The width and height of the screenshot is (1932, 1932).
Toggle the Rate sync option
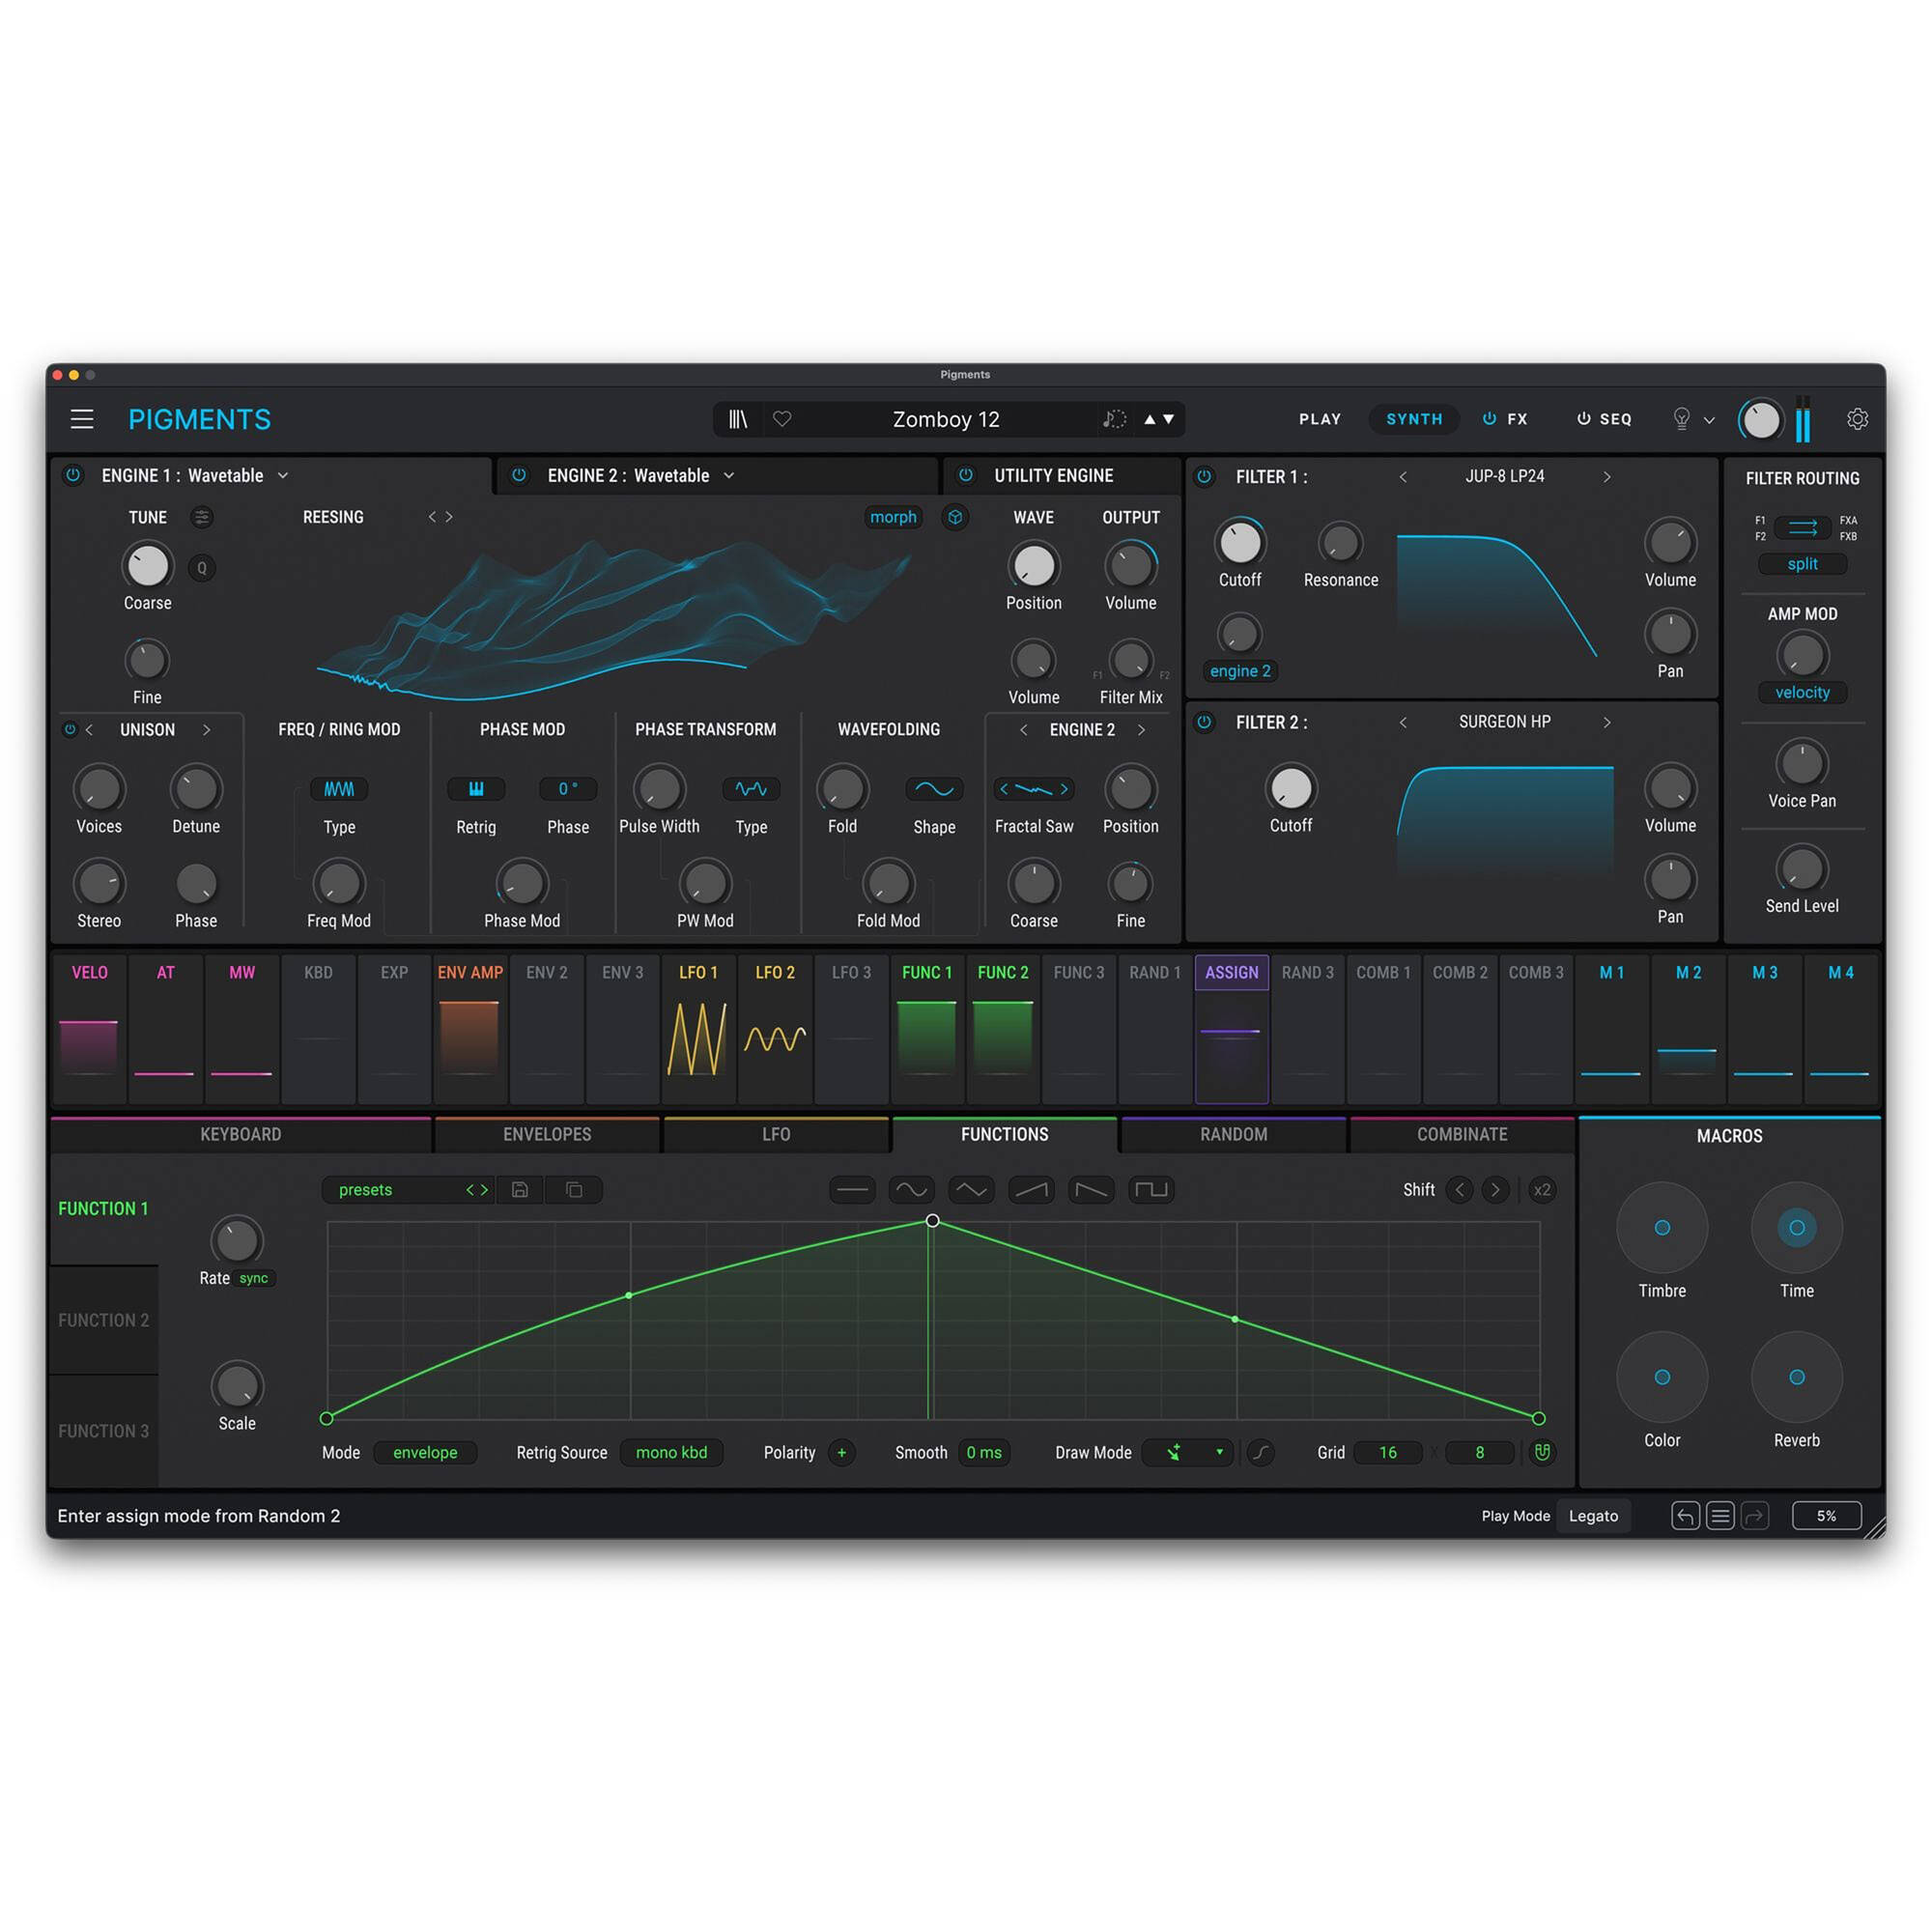[x=254, y=1278]
